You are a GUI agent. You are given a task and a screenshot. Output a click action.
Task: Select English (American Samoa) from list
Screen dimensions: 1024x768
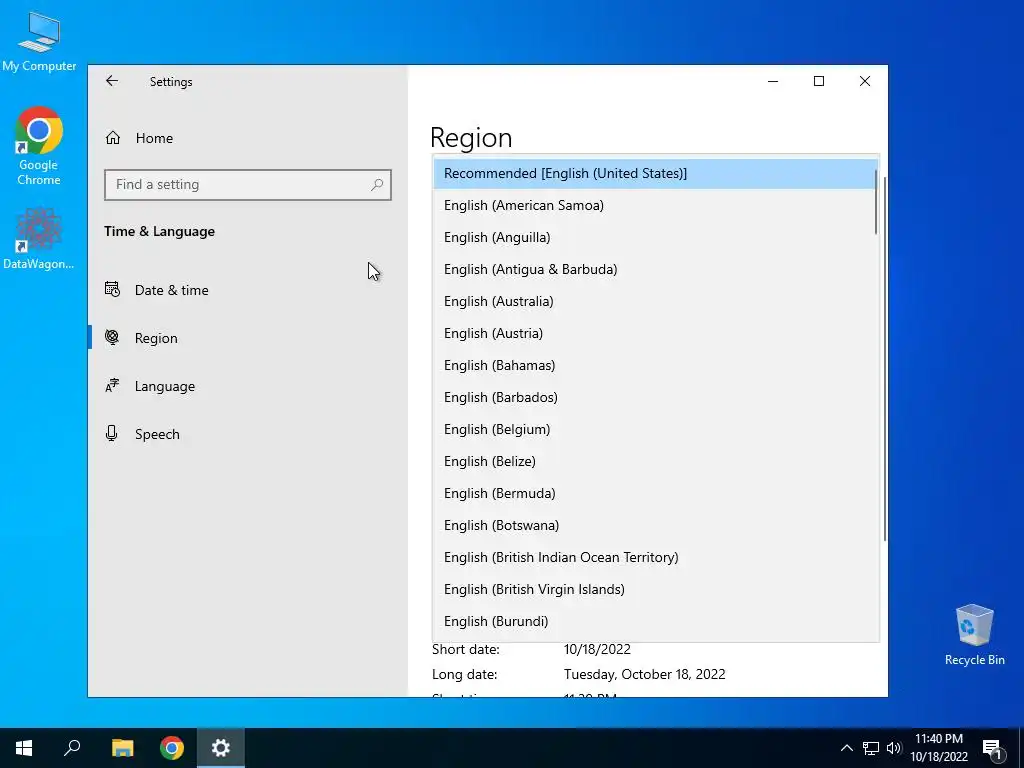click(x=655, y=206)
